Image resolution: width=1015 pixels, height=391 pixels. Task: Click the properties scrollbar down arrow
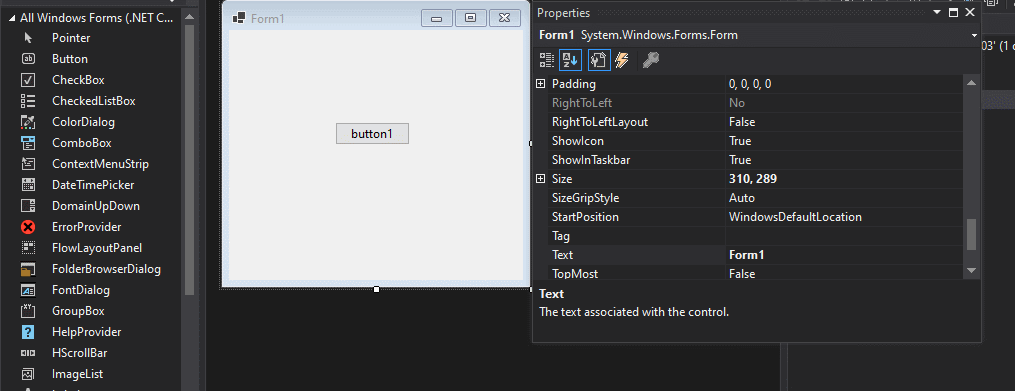(971, 270)
